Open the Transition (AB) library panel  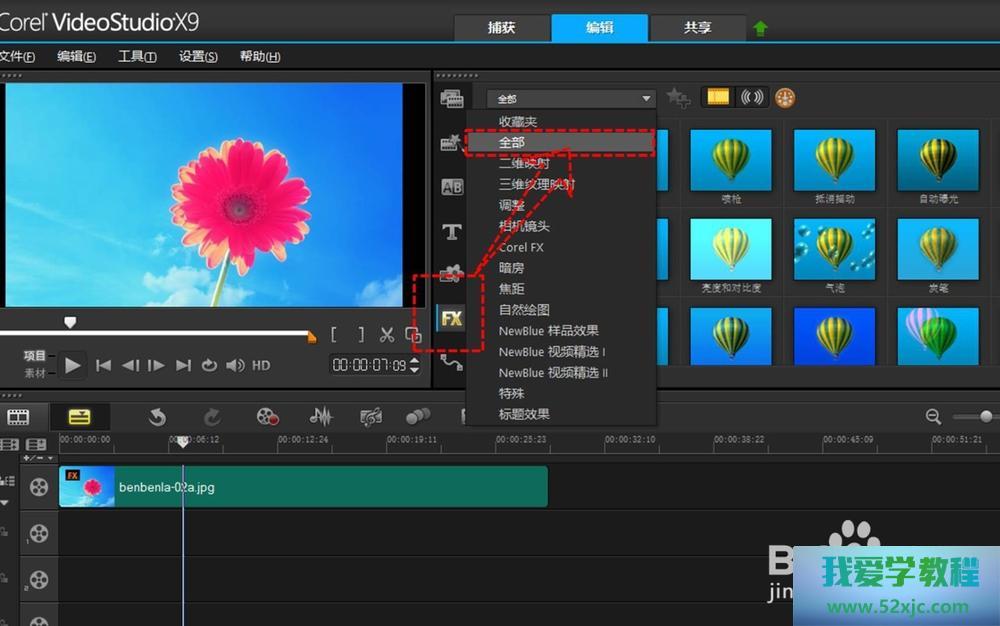452,187
